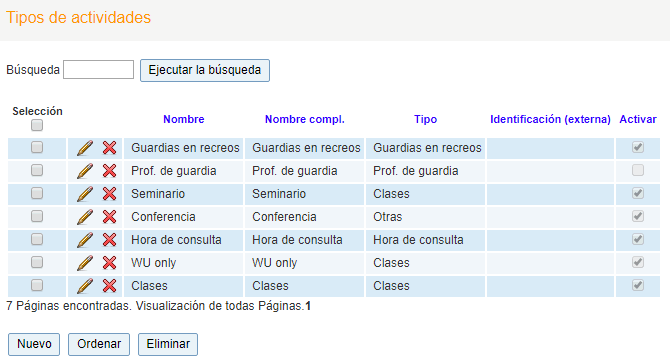The height and width of the screenshot is (364, 670).
Task: Click the Nuevo button
Action: tap(34, 344)
